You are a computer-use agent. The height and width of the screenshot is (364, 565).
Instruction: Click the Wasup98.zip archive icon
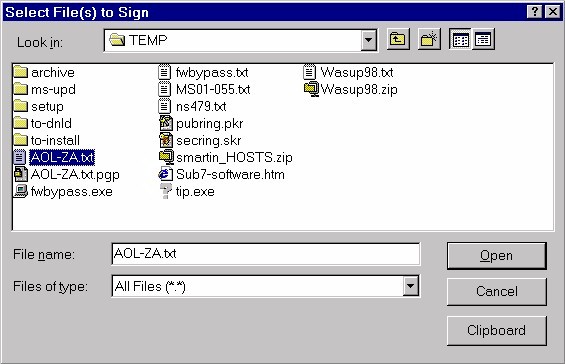coord(311,89)
